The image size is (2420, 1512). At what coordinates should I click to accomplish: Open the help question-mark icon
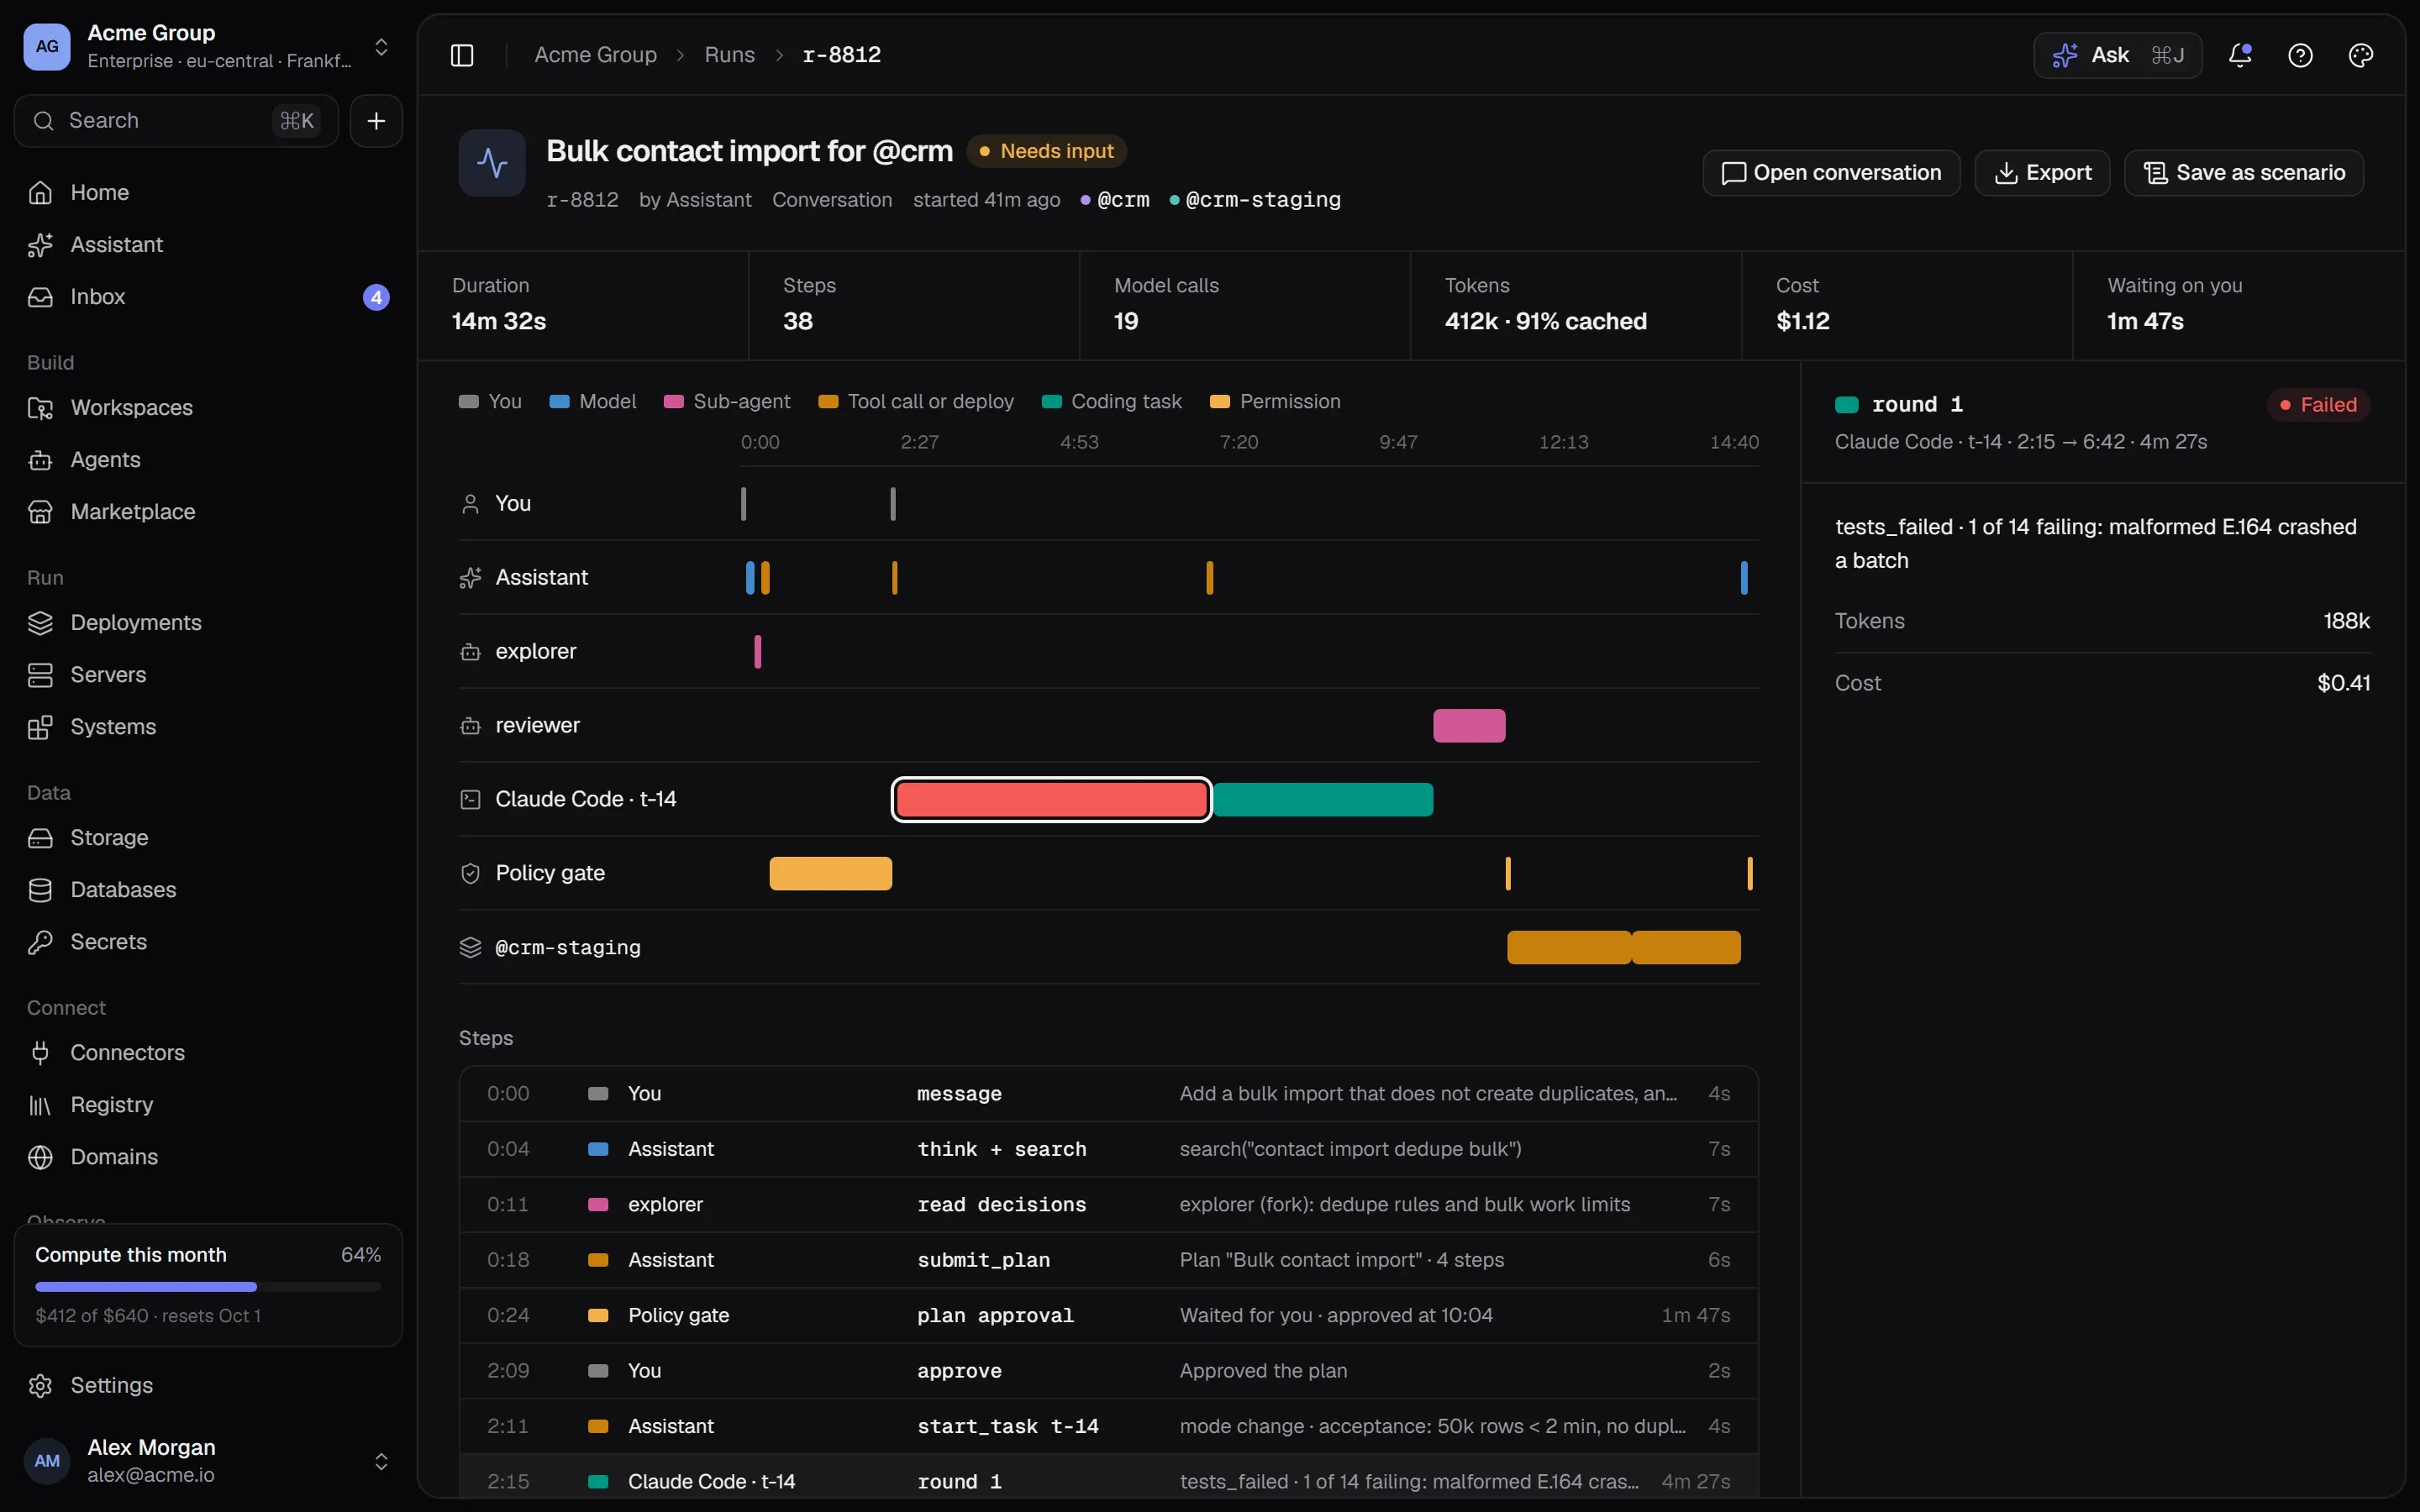pyautogui.click(x=2300, y=55)
